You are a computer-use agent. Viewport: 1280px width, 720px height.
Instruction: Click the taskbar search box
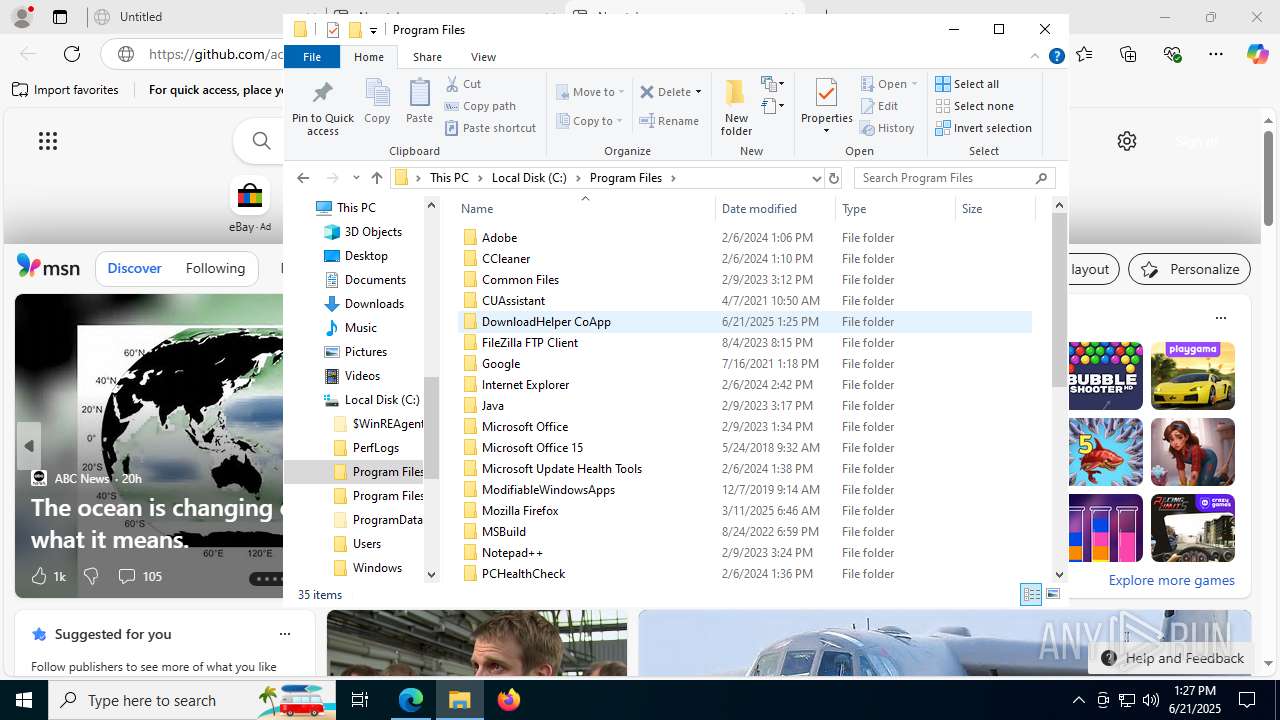pyautogui.click(x=192, y=700)
